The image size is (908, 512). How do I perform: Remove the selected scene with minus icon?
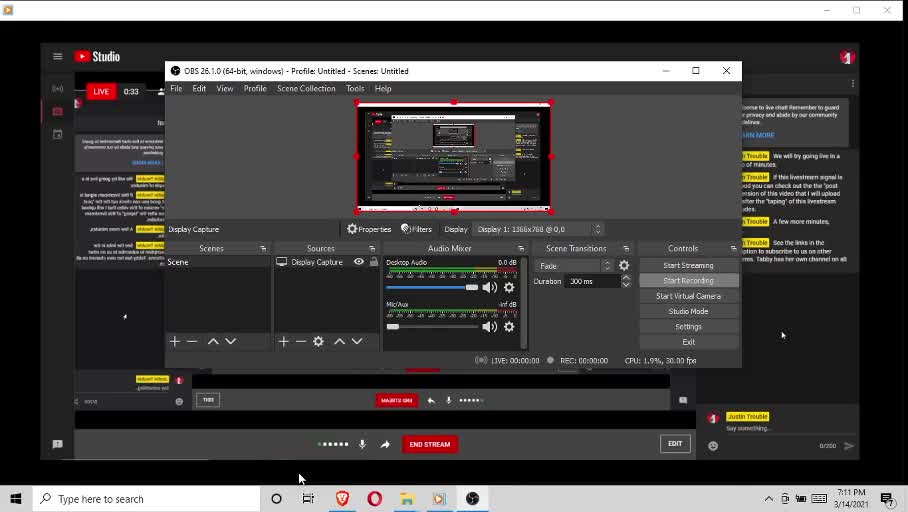tap(192, 341)
